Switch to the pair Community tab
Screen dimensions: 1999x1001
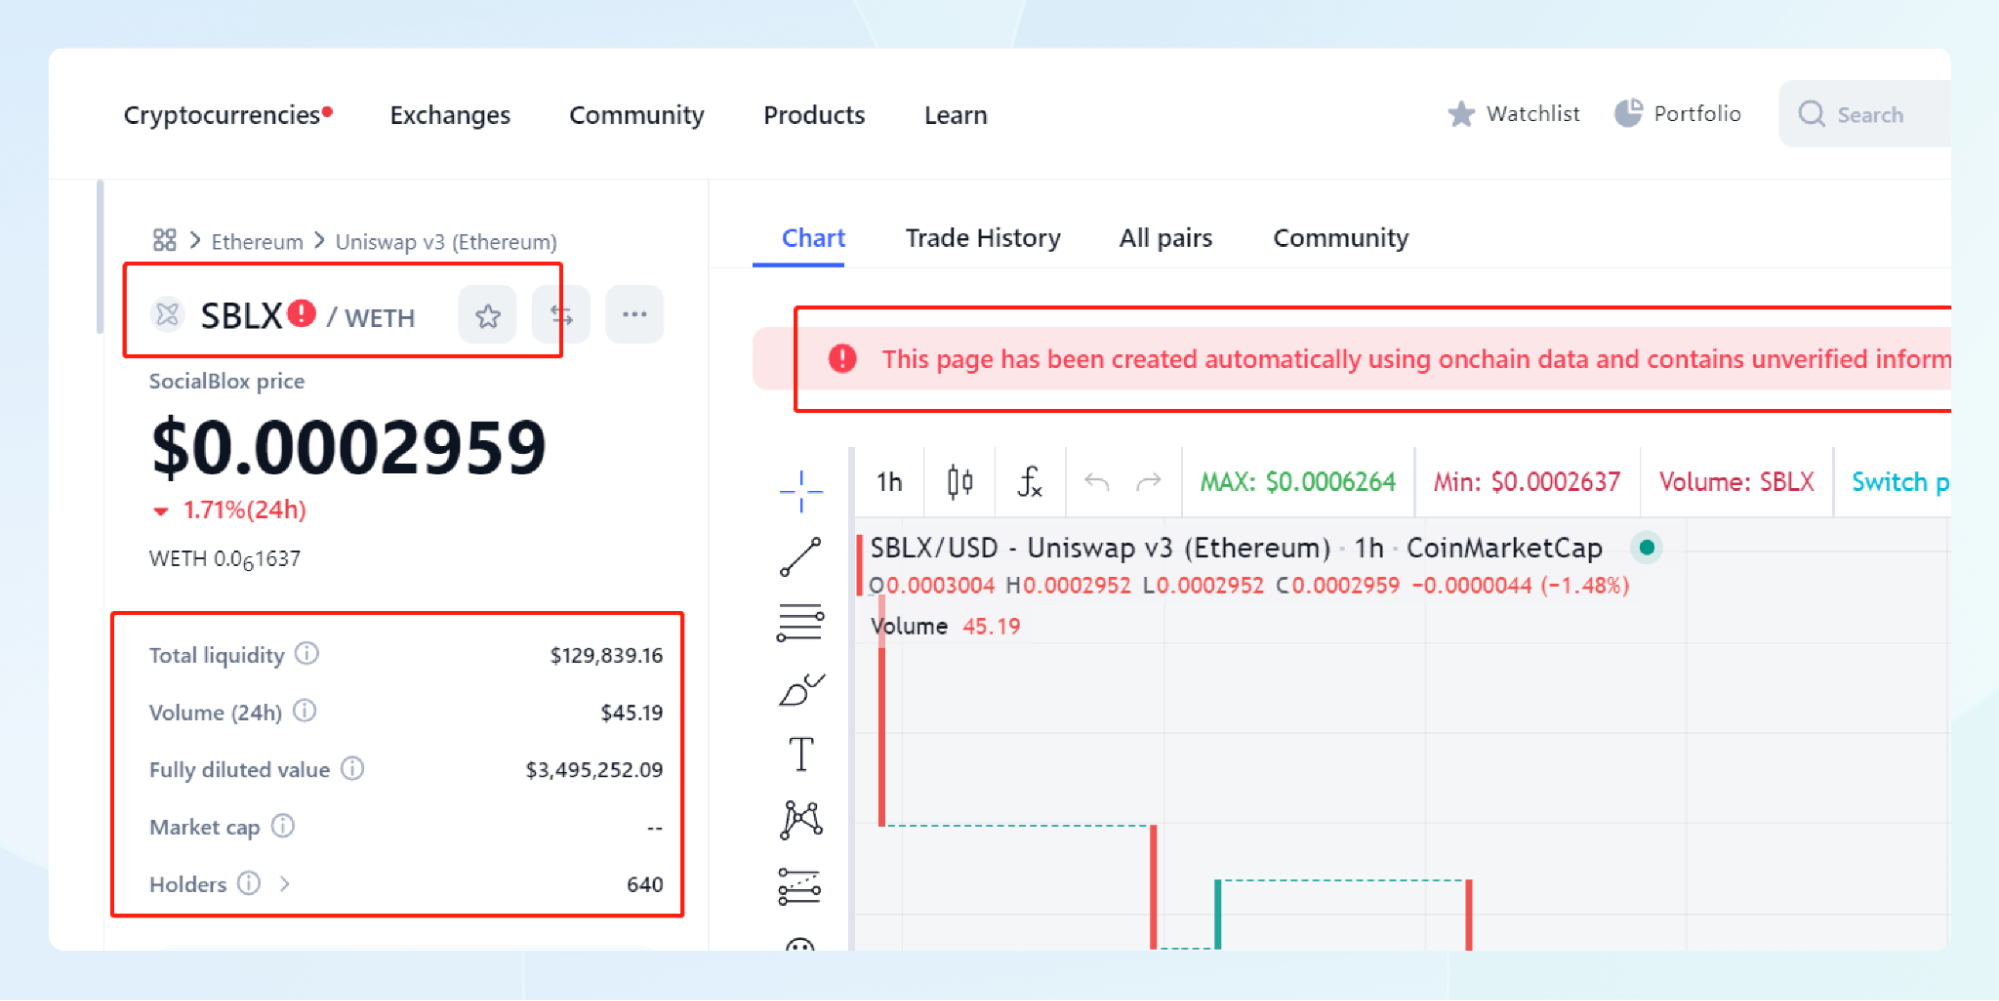point(1341,238)
